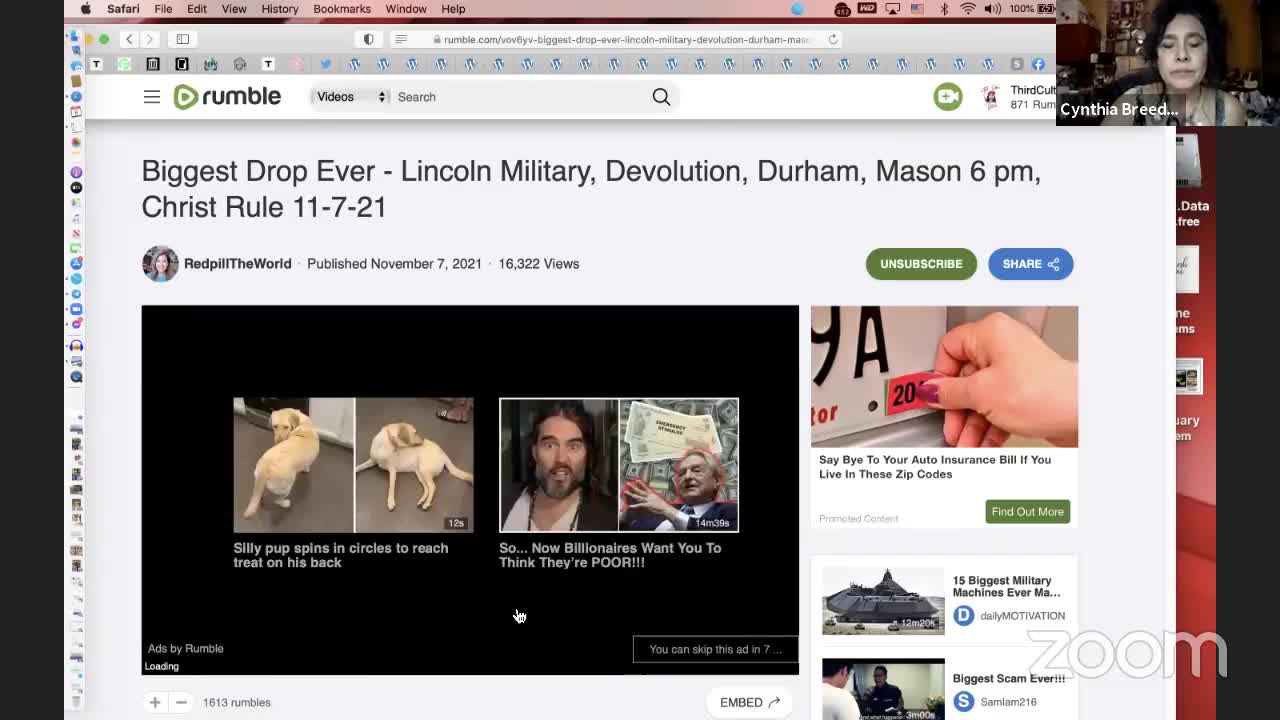Click 'Published November 7, 2021' text
Image resolution: width=1280 pixels, height=720 pixels.
click(394, 264)
